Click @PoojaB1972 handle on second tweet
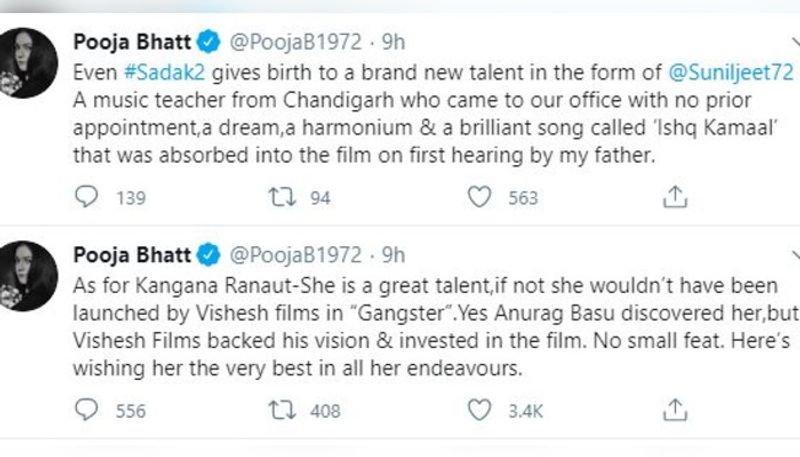800x457 pixels. point(296,255)
